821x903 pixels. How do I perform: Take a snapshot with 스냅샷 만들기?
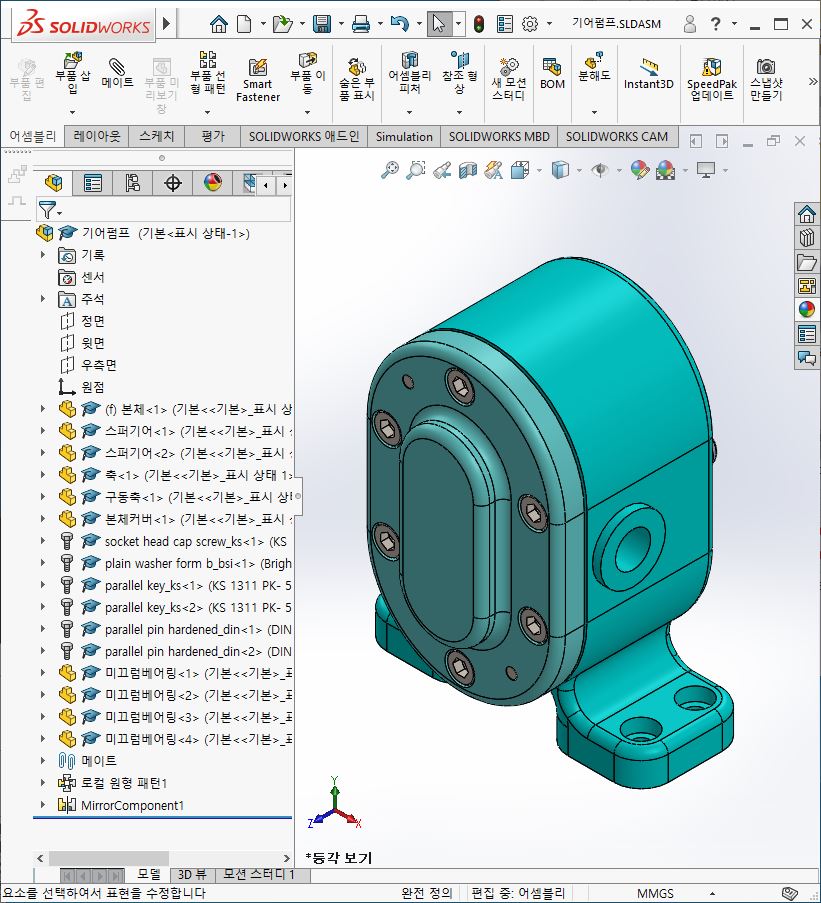766,80
